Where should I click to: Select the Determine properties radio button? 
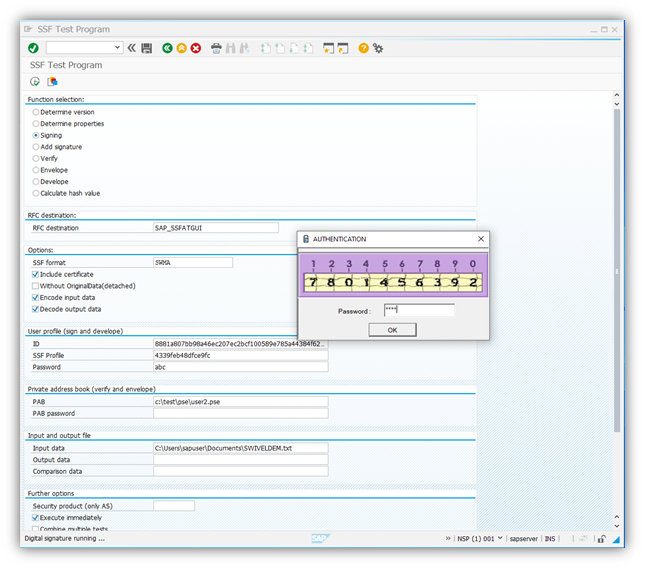[36, 123]
